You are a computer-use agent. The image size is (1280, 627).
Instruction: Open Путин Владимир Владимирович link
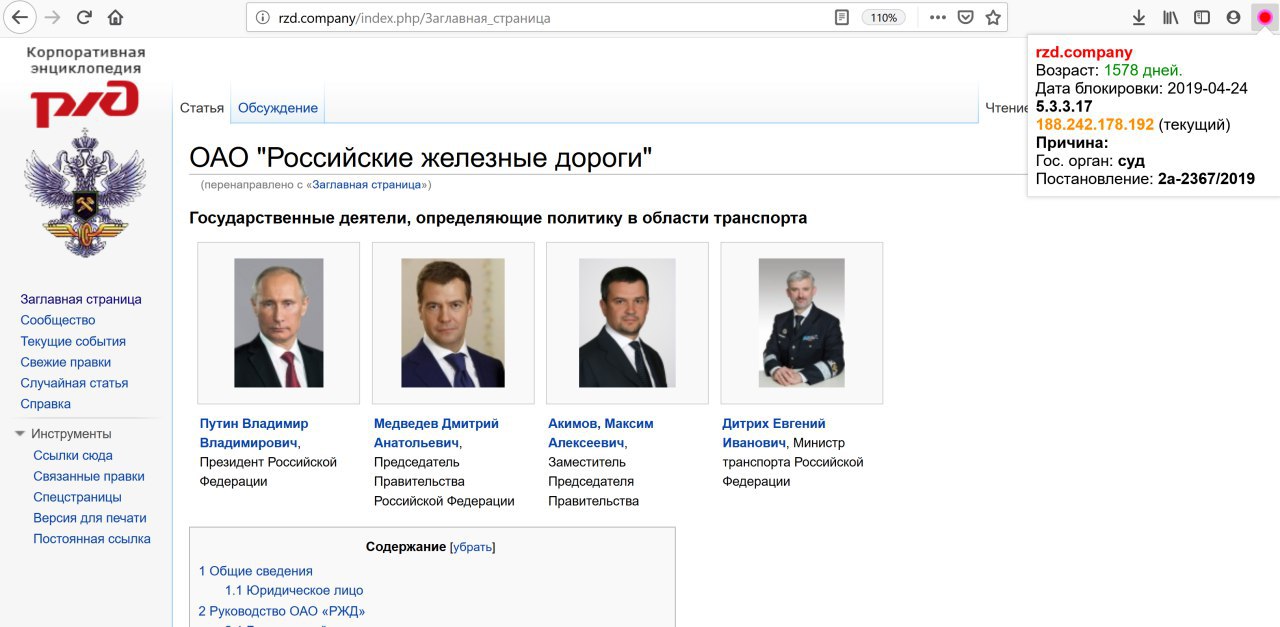click(254, 433)
